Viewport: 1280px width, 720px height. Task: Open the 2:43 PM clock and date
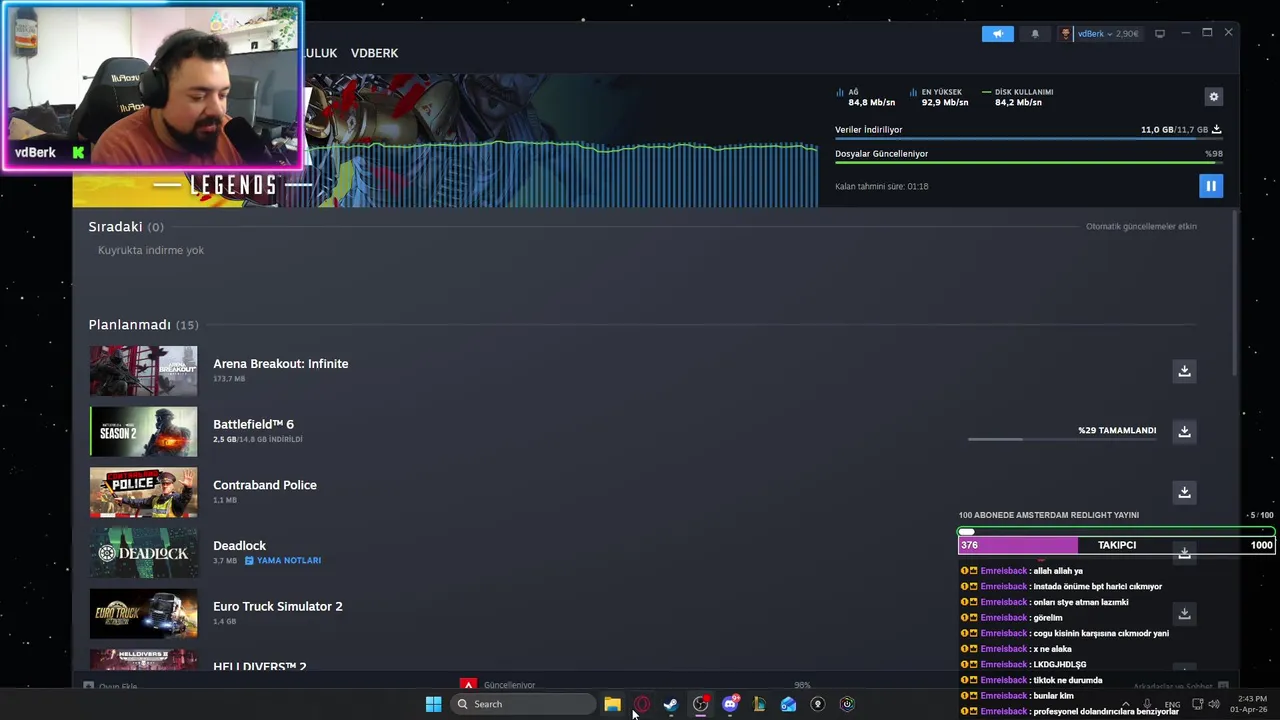1251,704
